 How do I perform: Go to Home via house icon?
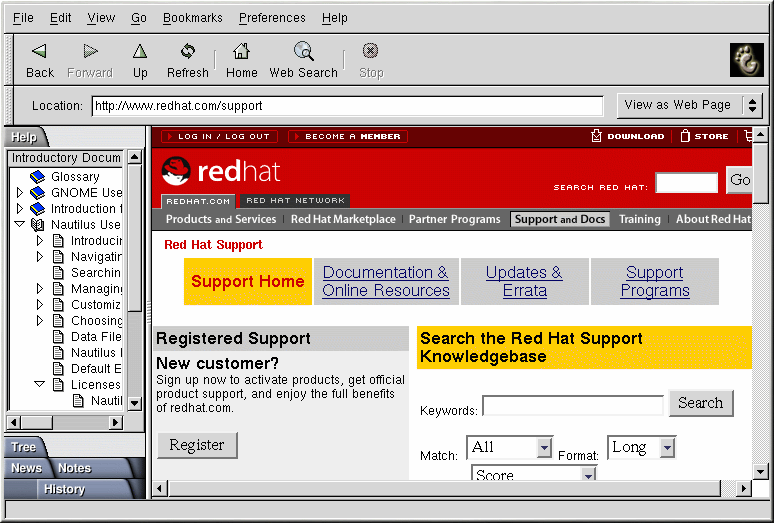click(x=241, y=52)
